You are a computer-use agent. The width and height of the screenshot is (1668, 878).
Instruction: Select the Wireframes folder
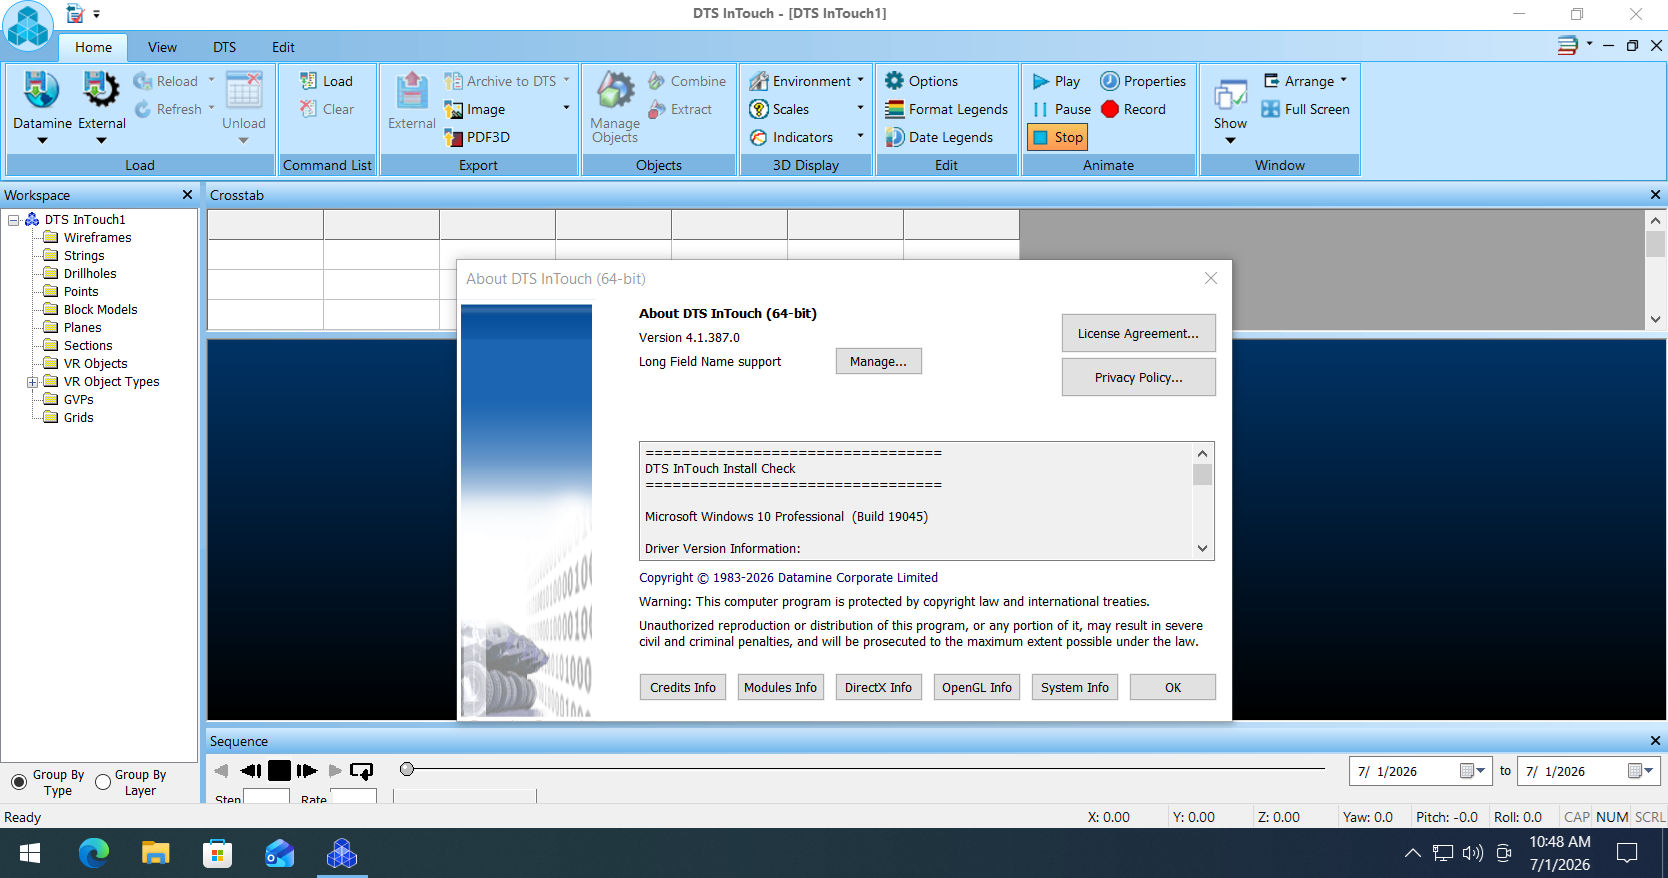(x=97, y=238)
